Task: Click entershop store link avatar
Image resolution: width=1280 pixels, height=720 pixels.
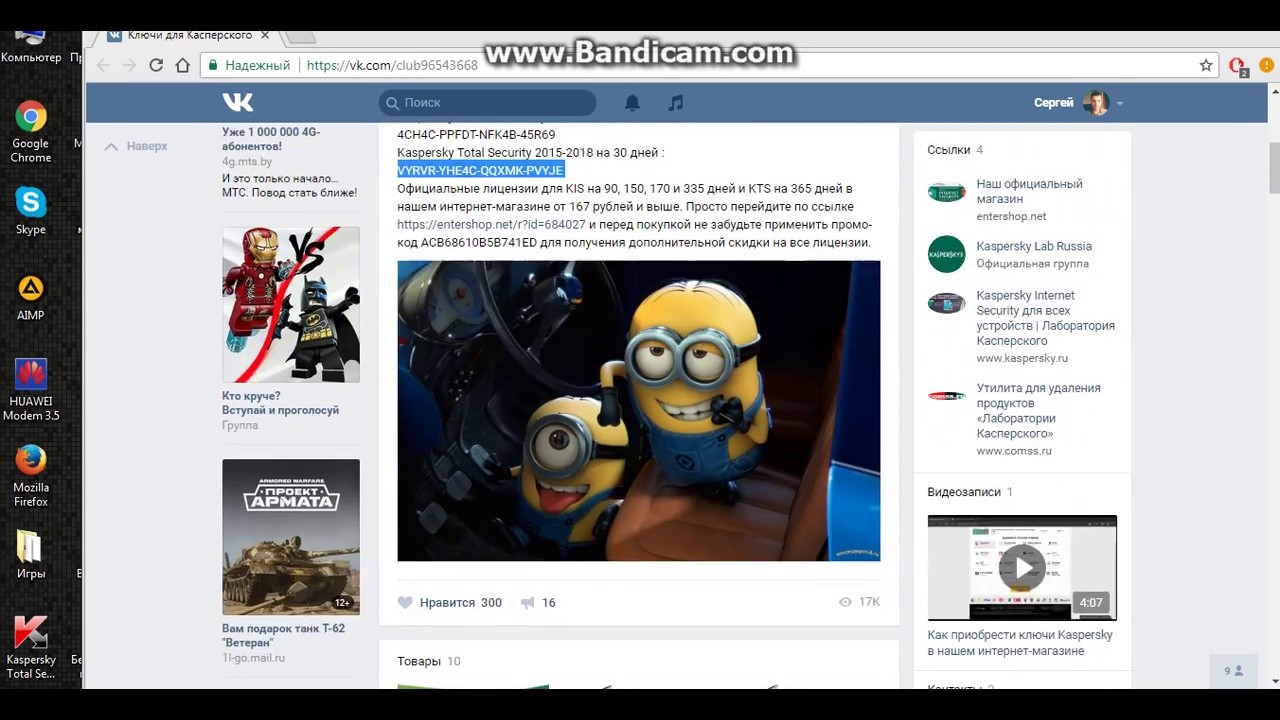Action: [946, 192]
